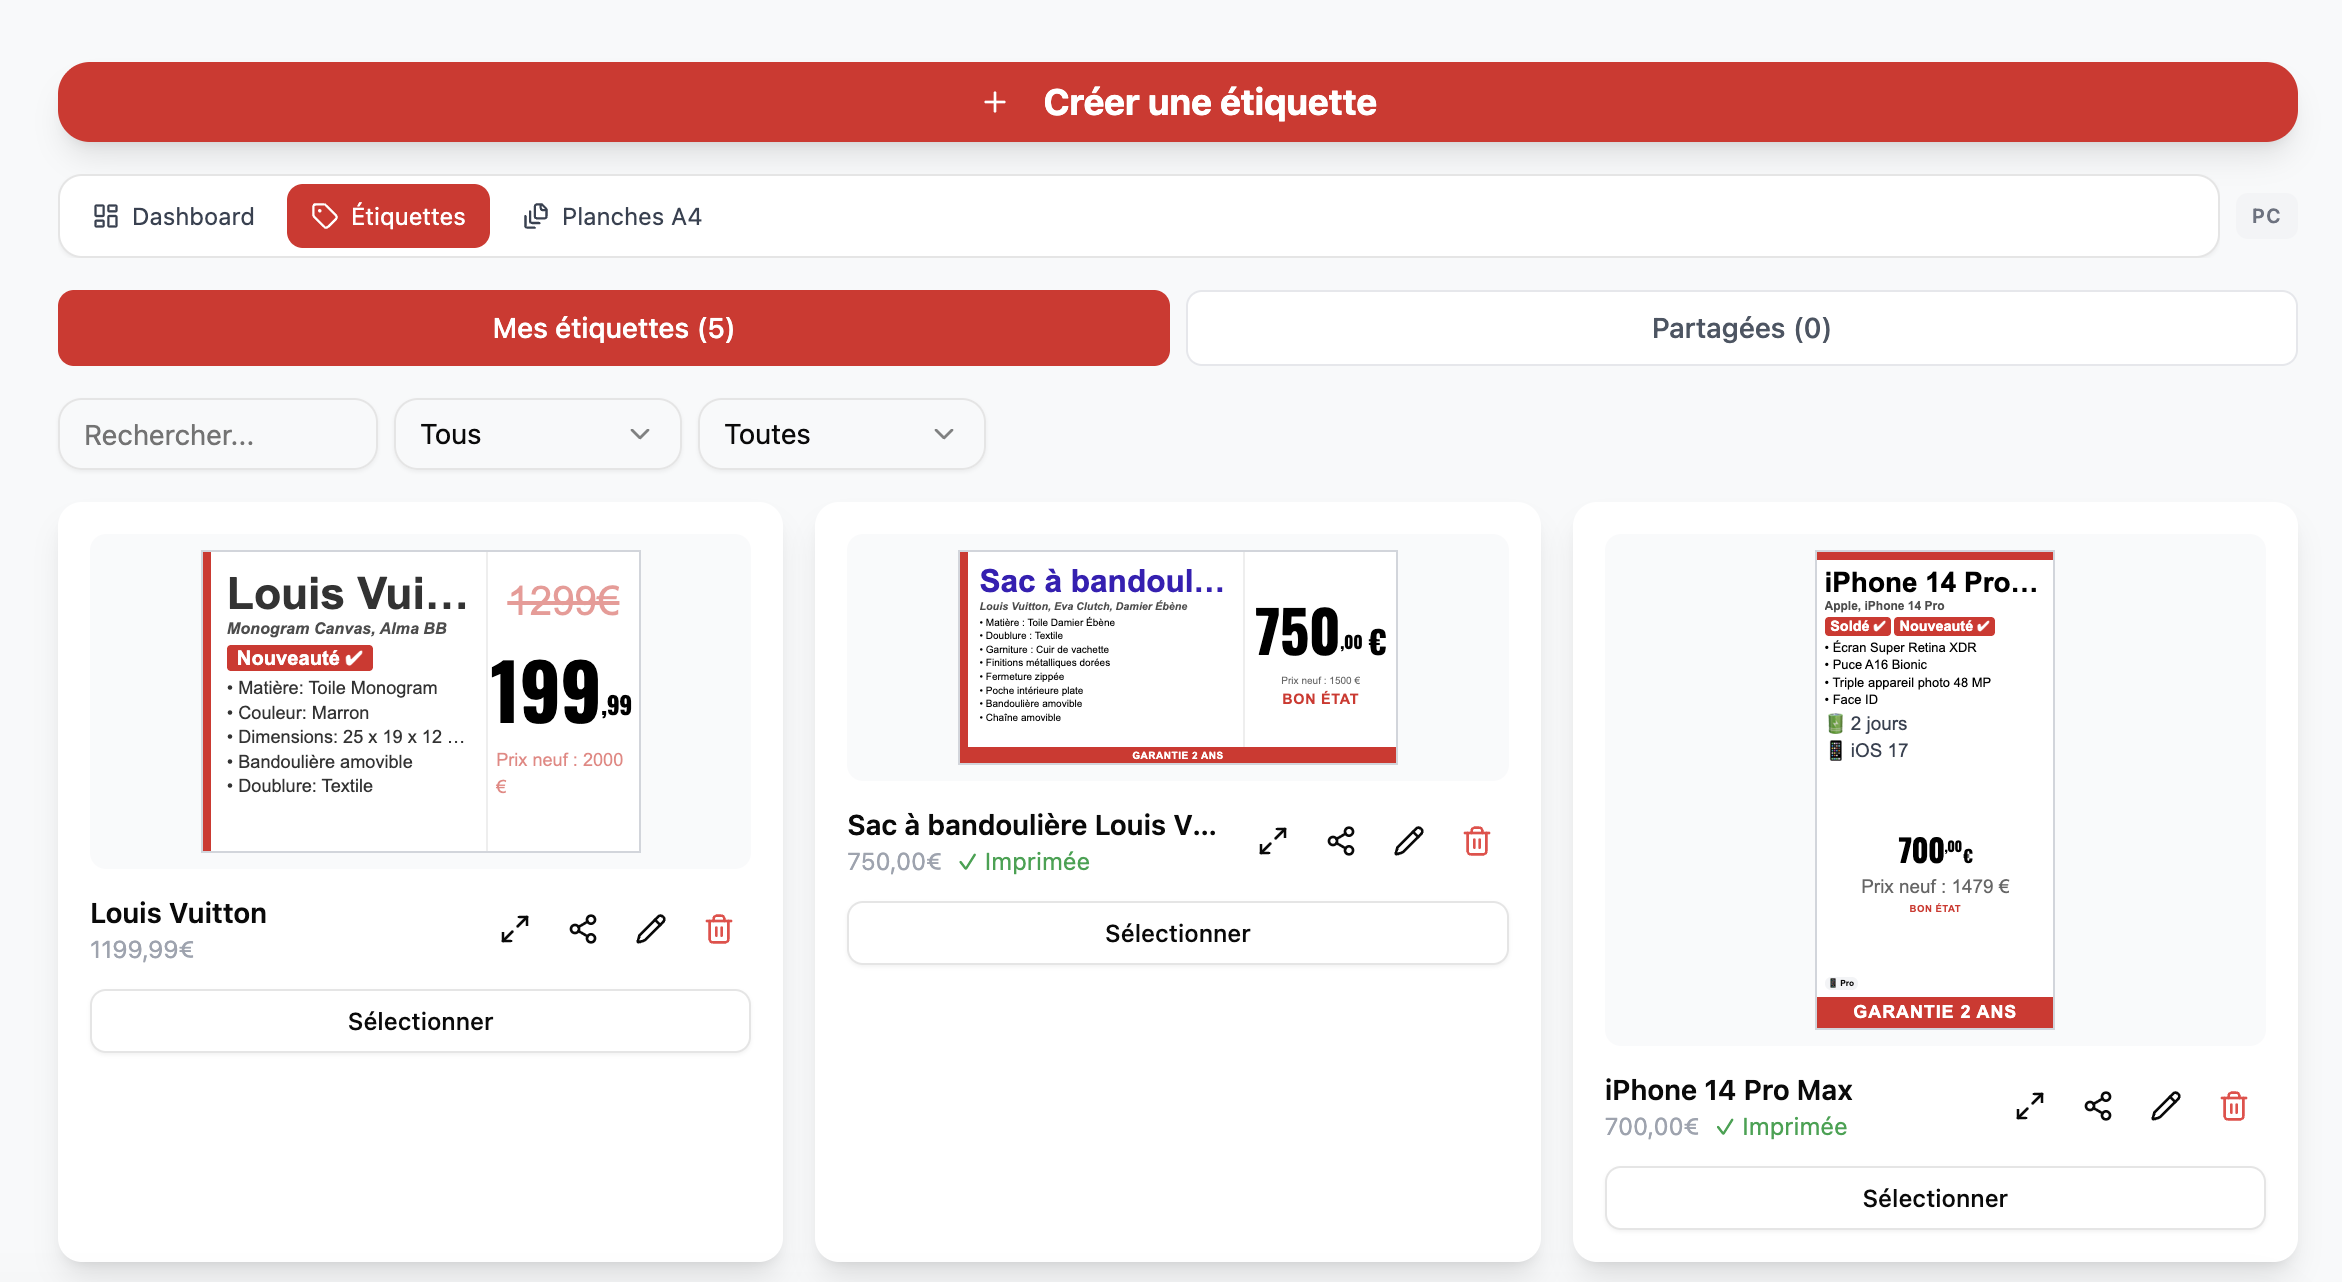Open the Planches A4 tab
Image resolution: width=2342 pixels, height=1282 pixels.
click(x=613, y=216)
